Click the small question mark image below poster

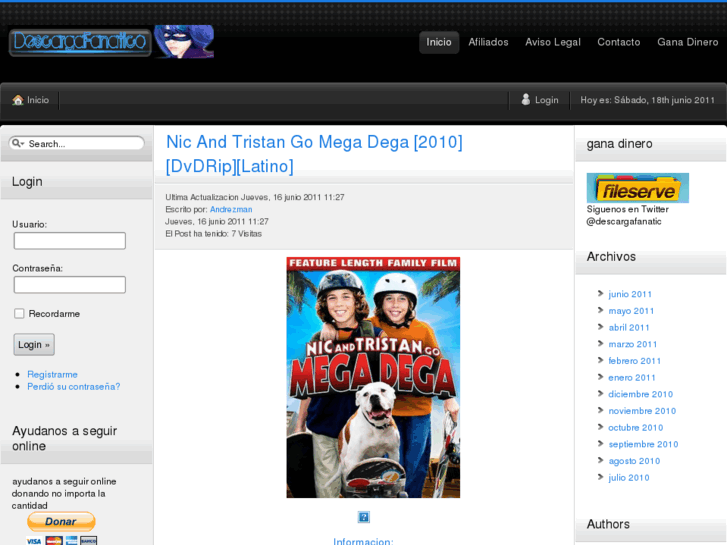pos(364,517)
